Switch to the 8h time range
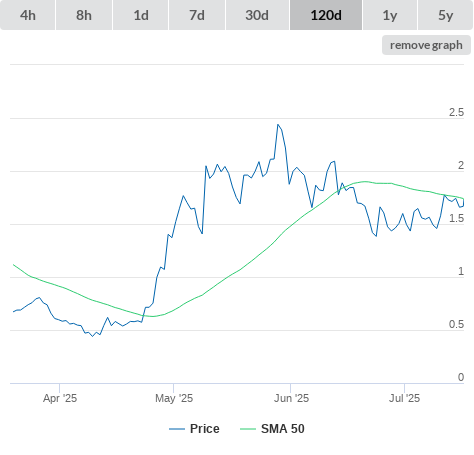This screenshot has height=455, width=474. click(x=84, y=15)
